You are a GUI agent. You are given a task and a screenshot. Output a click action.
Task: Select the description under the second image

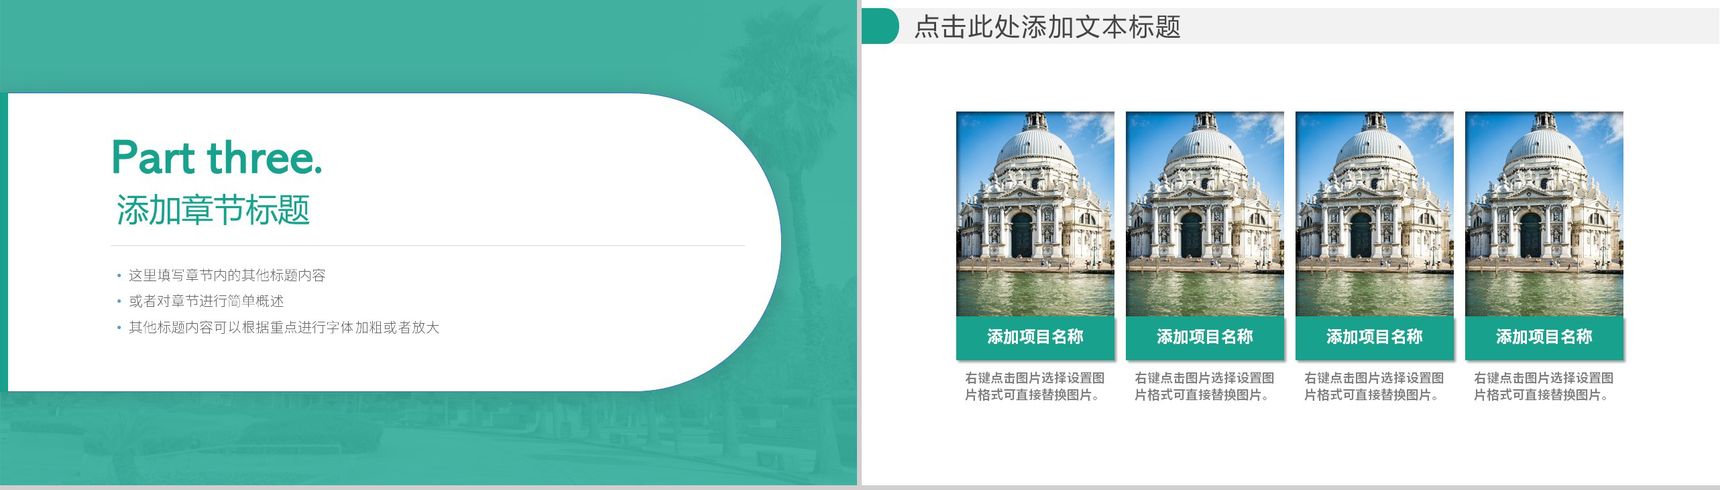(x=1205, y=386)
